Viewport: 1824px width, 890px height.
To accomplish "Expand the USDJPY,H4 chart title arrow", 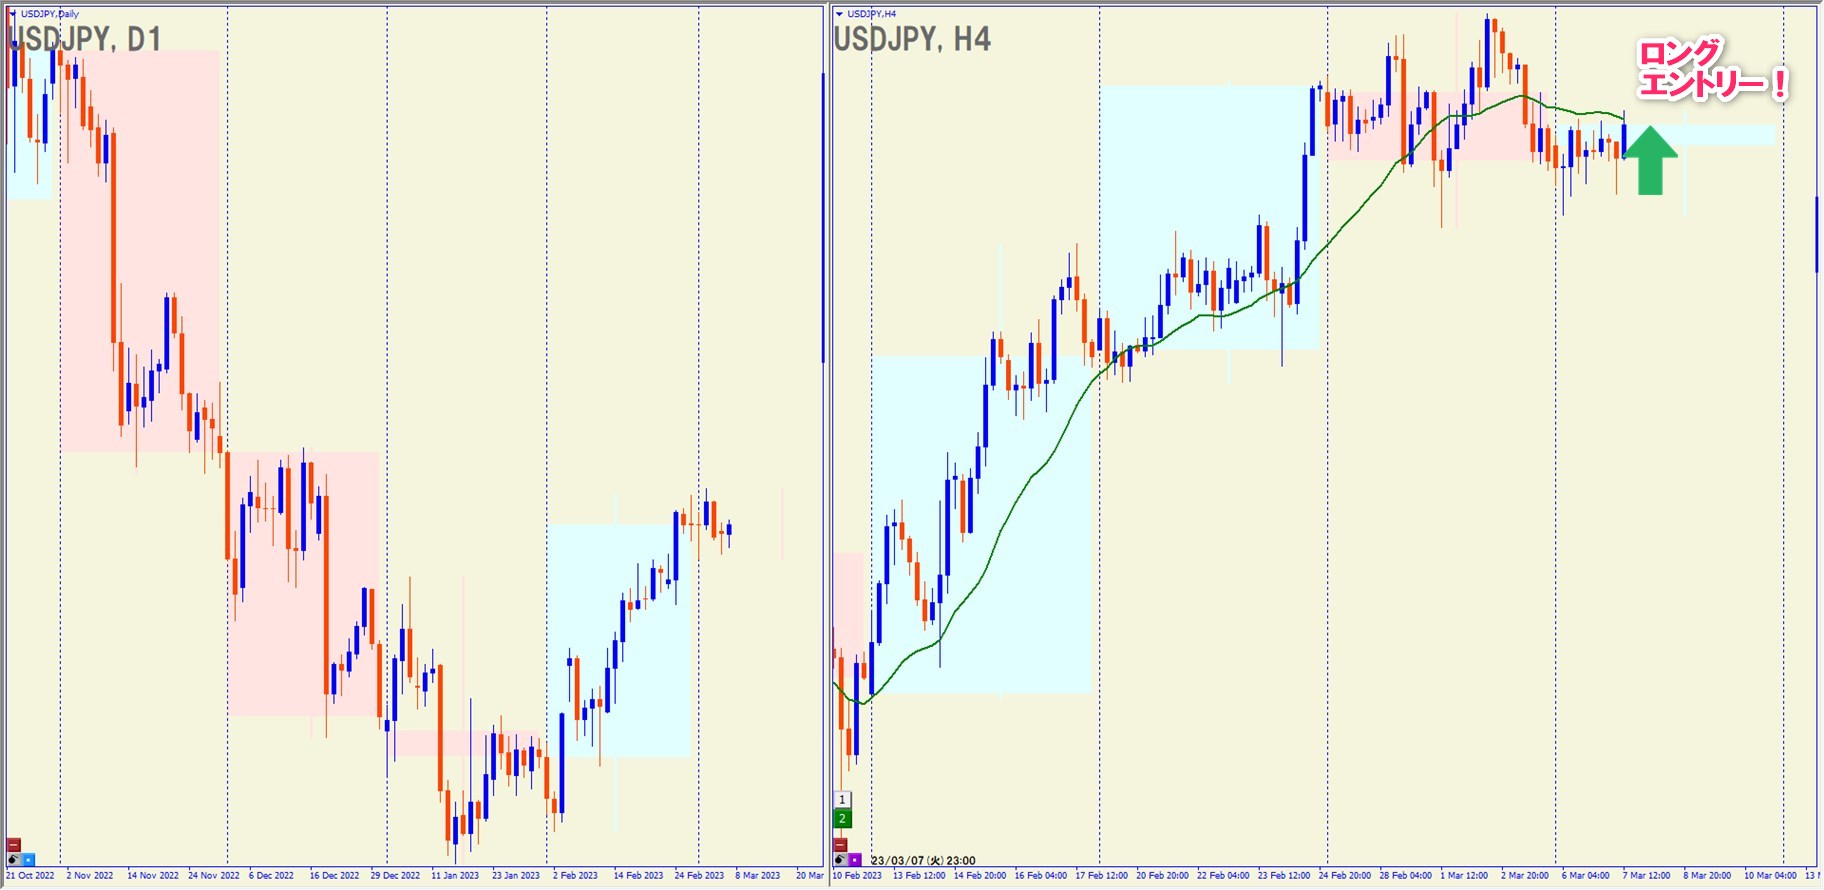I will coord(839,14).
